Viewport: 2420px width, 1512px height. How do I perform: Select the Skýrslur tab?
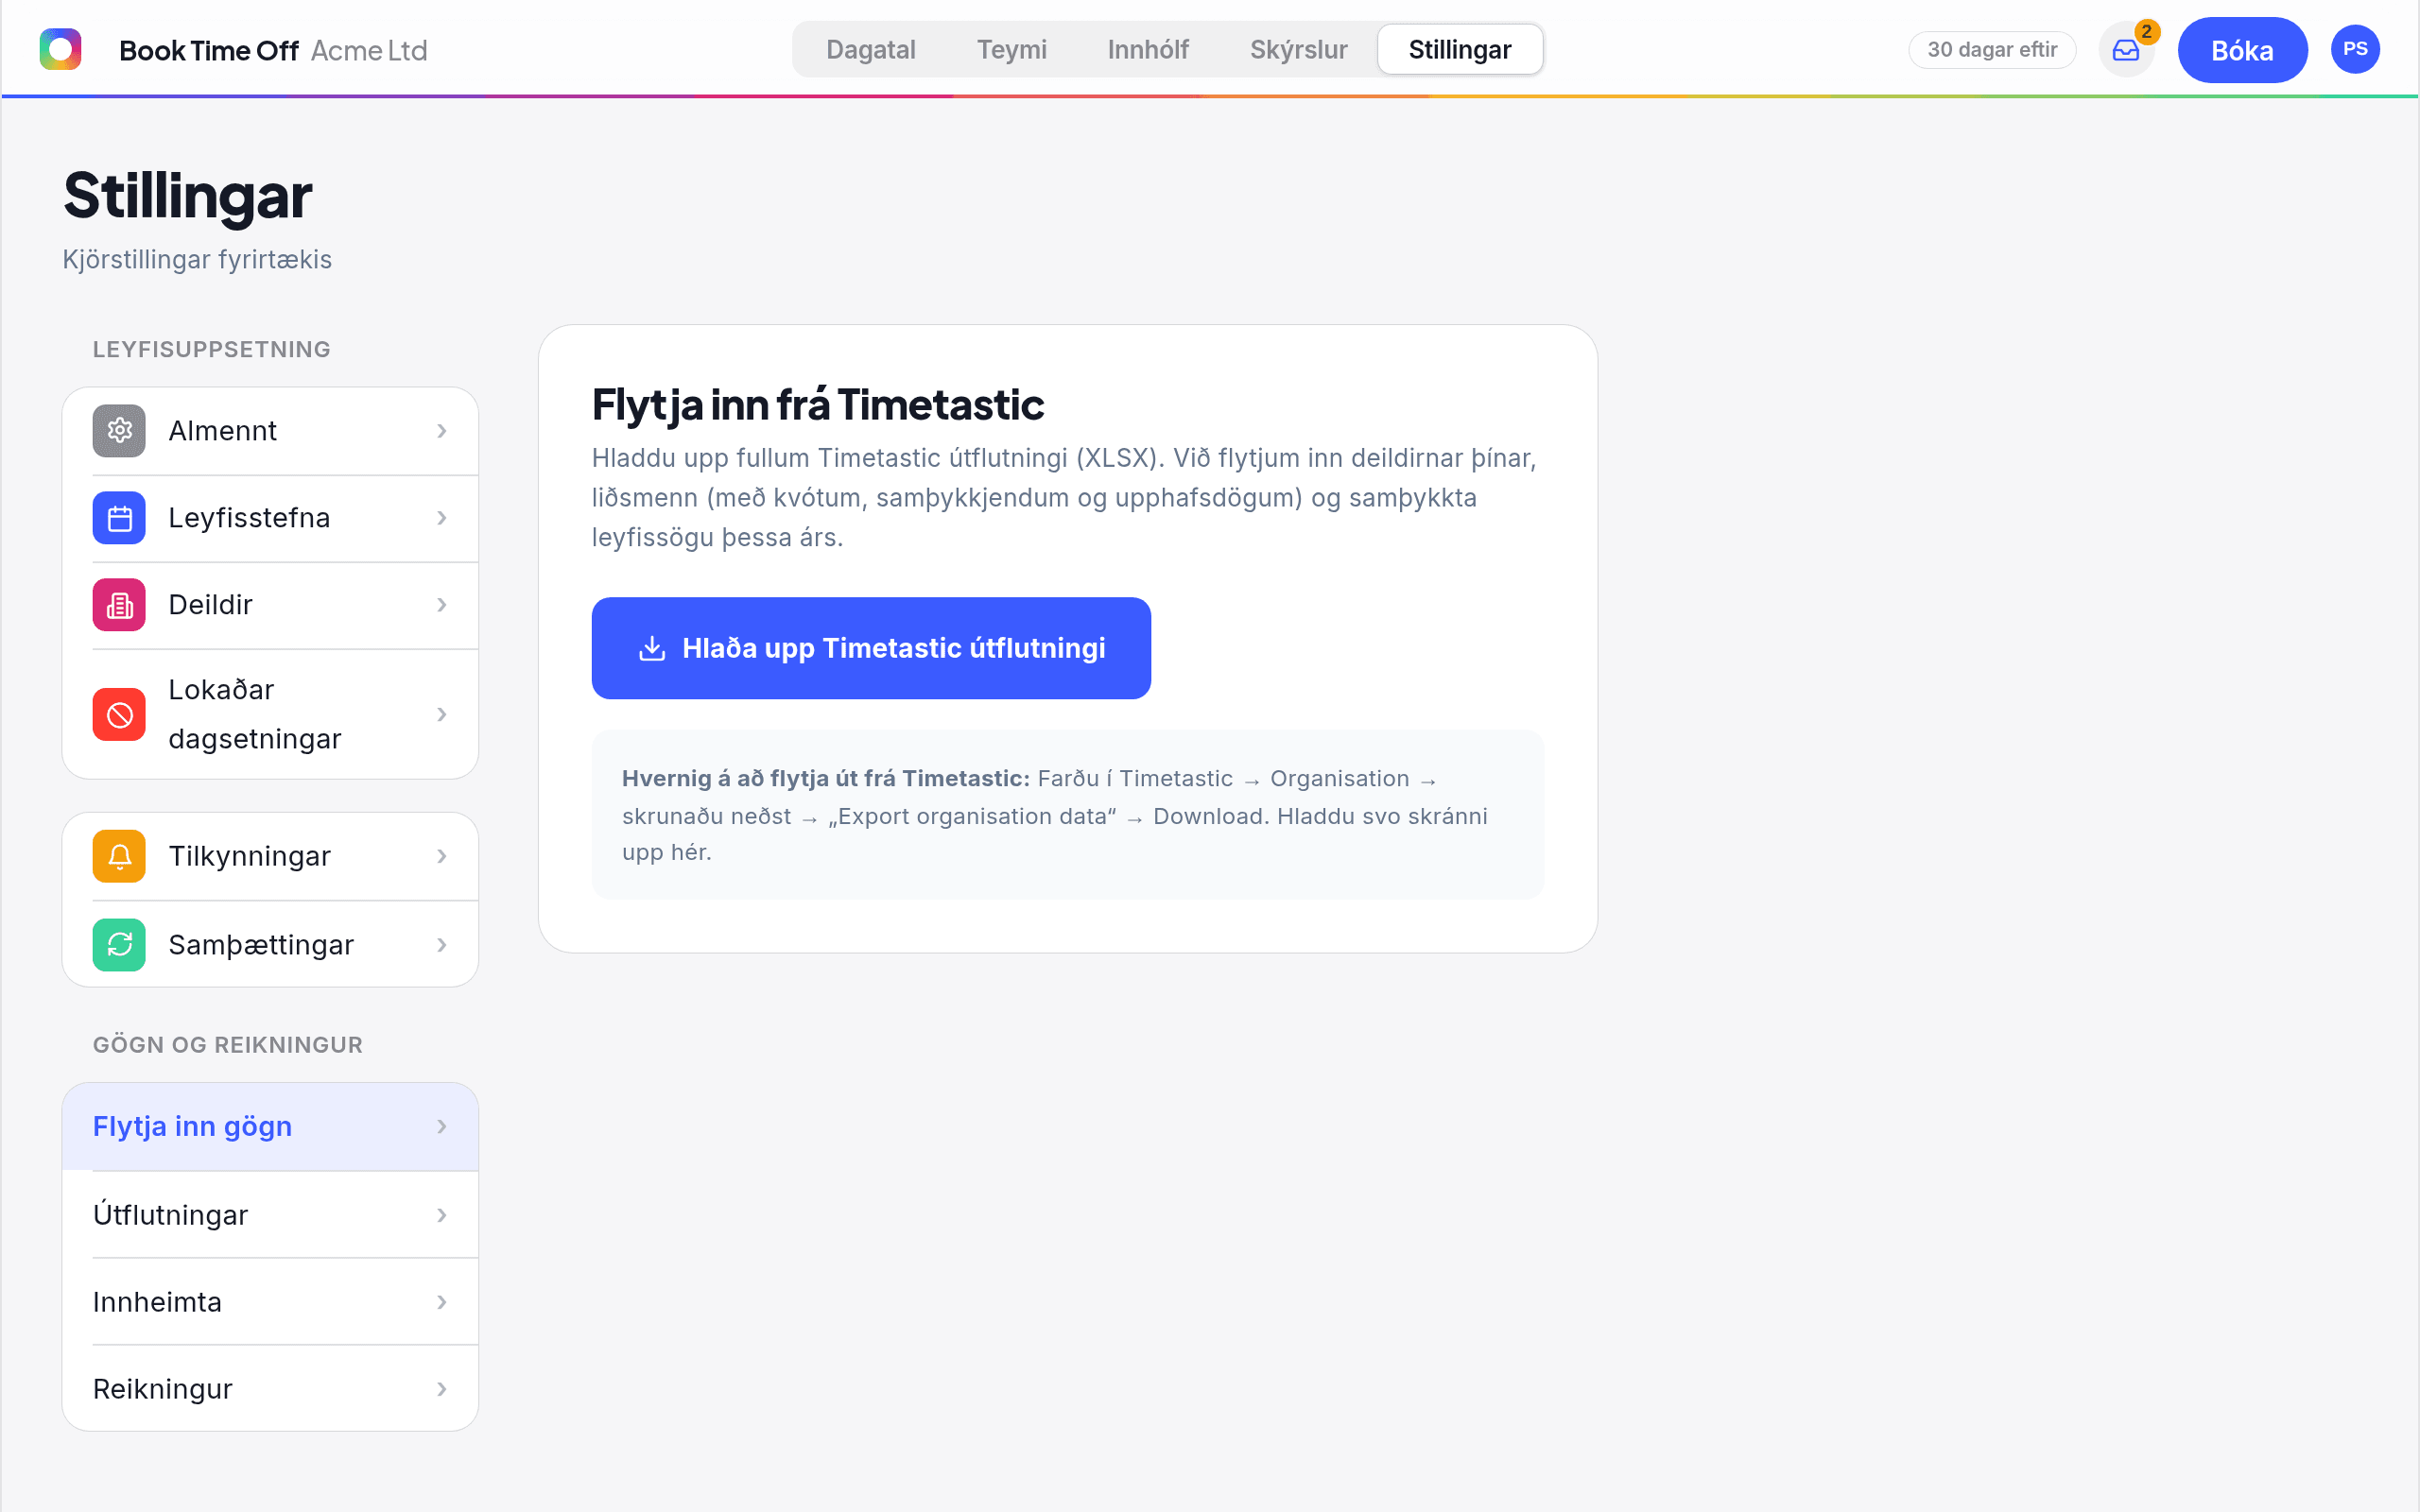pyautogui.click(x=1298, y=49)
